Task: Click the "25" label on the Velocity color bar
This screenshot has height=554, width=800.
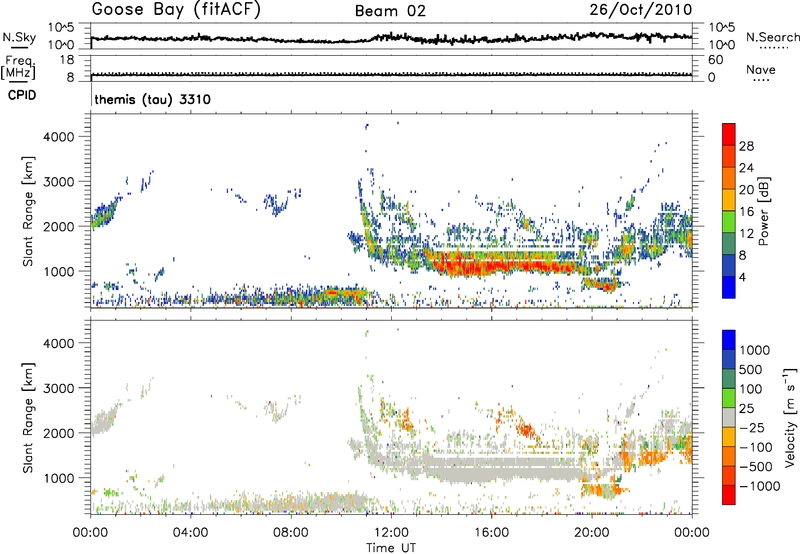Action: (746, 408)
